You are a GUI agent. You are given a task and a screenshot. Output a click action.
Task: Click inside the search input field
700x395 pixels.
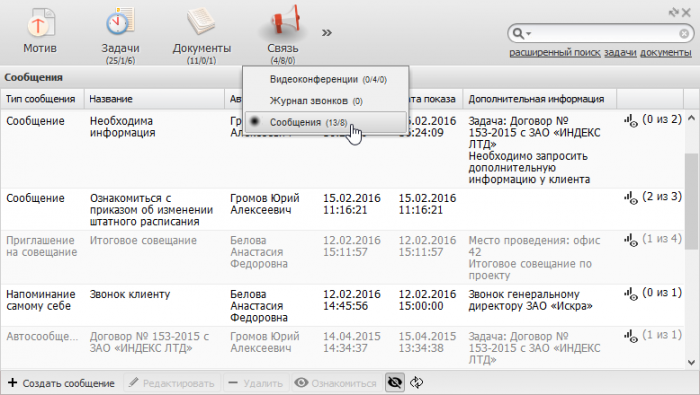point(605,33)
